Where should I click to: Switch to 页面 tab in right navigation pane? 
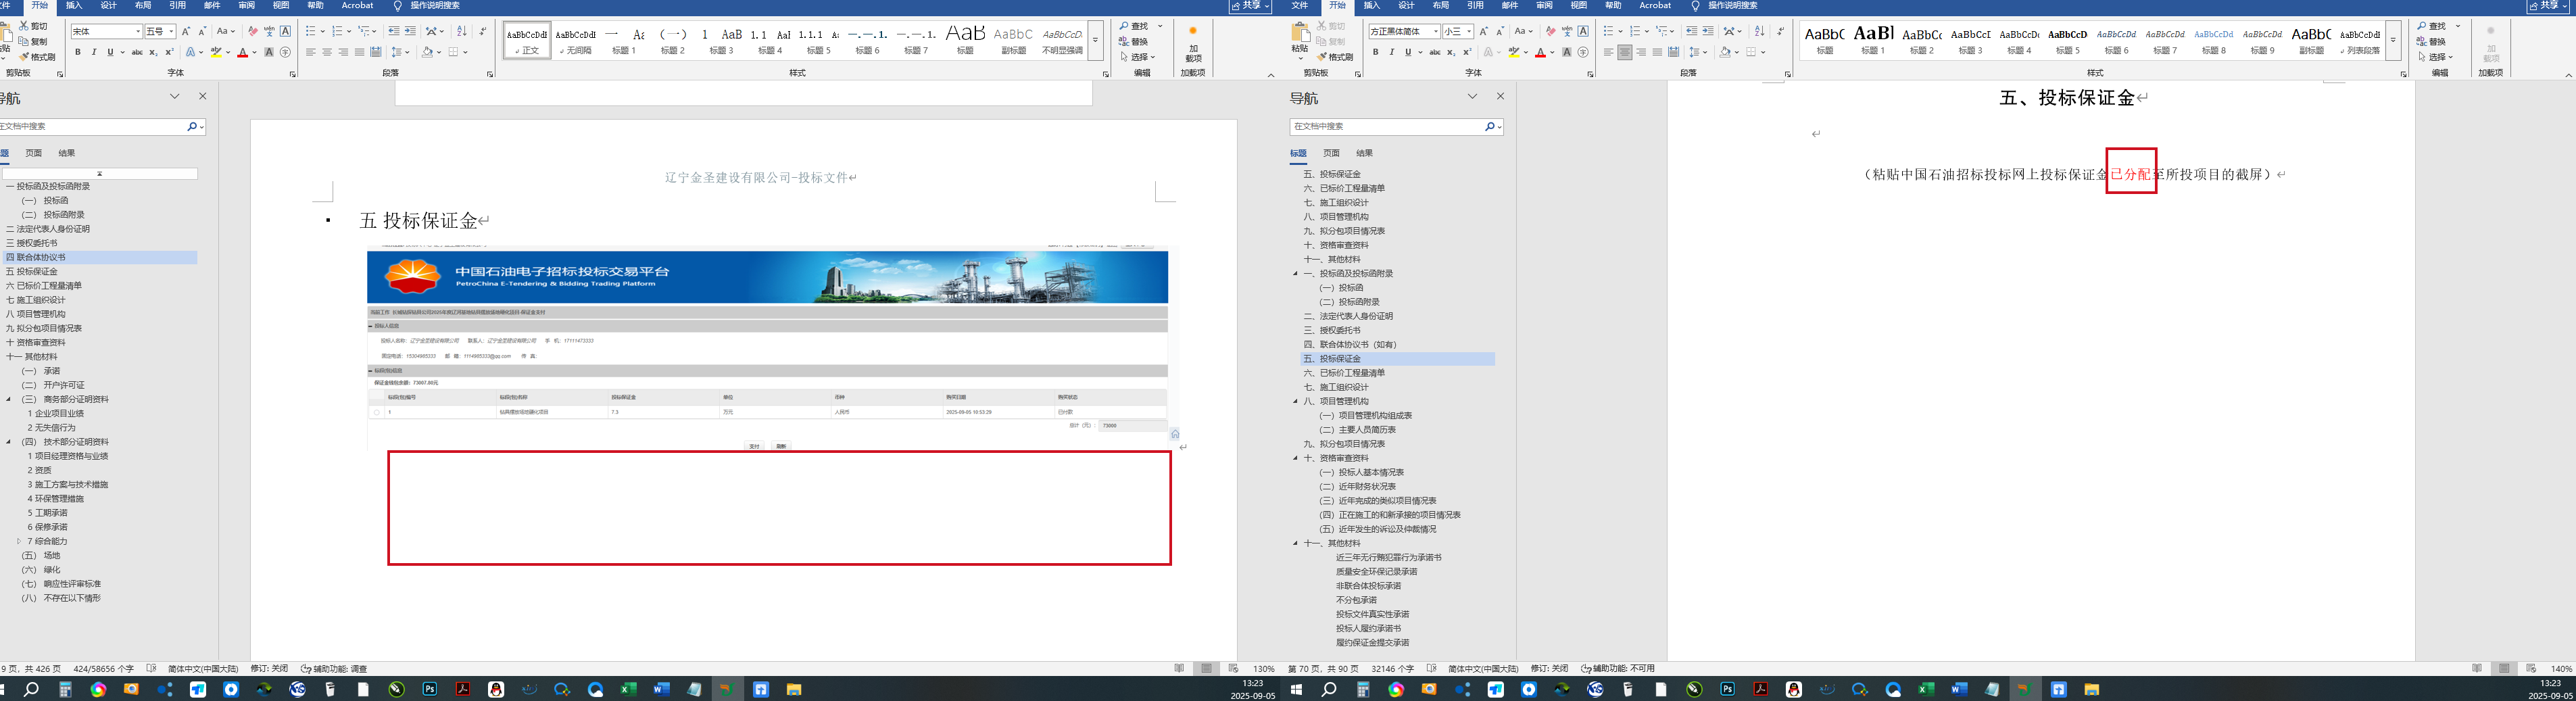[x=1331, y=153]
